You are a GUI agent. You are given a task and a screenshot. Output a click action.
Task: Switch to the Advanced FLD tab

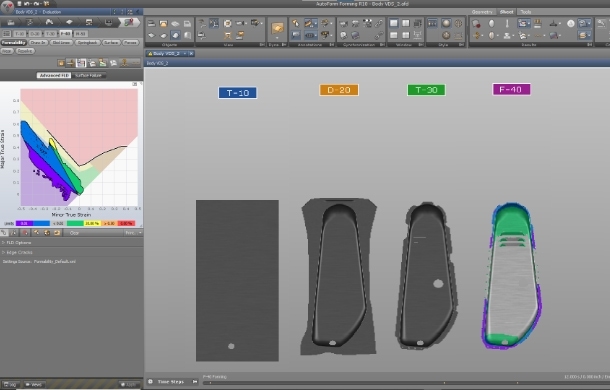pyautogui.click(x=54, y=75)
